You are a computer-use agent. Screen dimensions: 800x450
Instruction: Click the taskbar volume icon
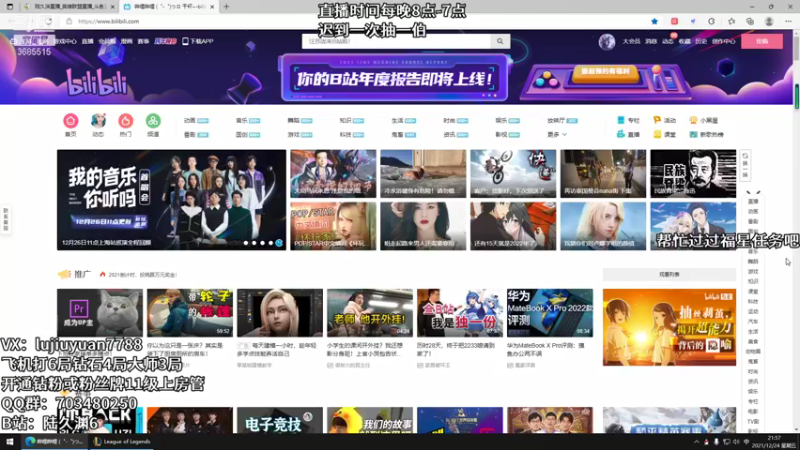[x=736, y=442]
